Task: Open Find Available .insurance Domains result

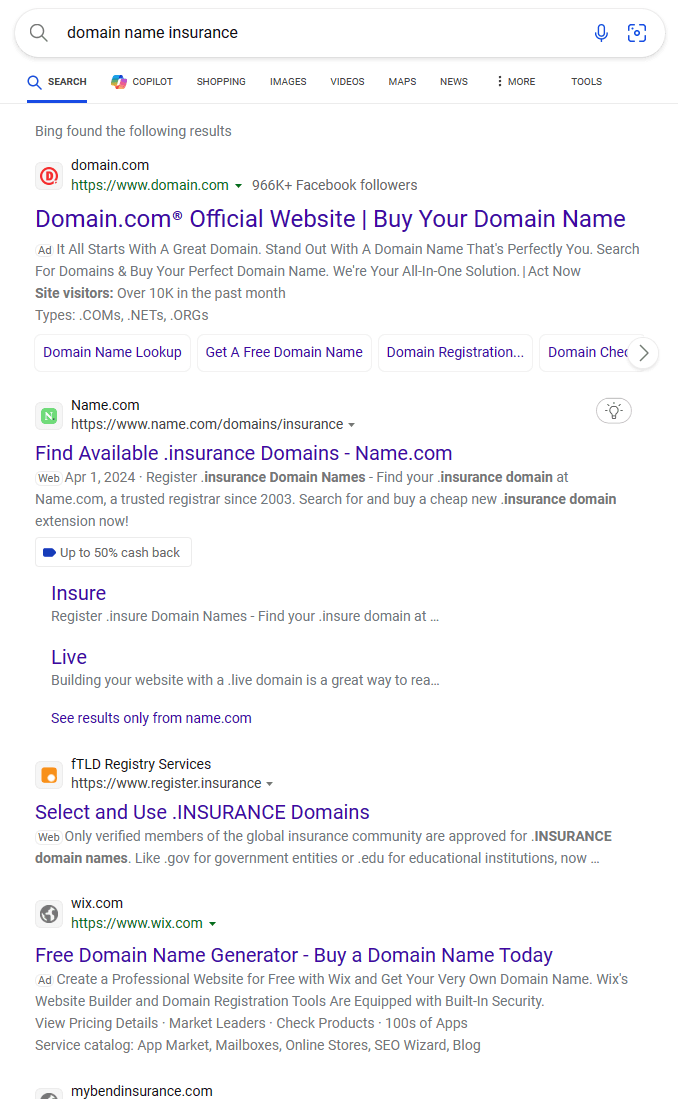Action: click(x=243, y=453)
